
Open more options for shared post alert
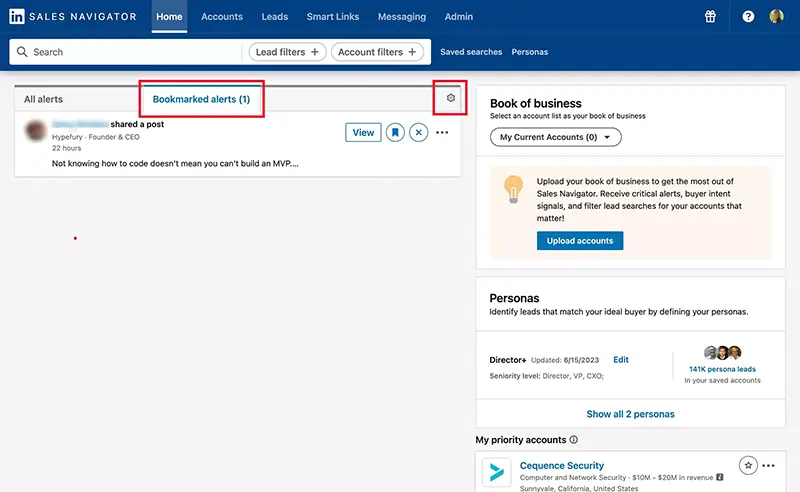click(442, 132)
